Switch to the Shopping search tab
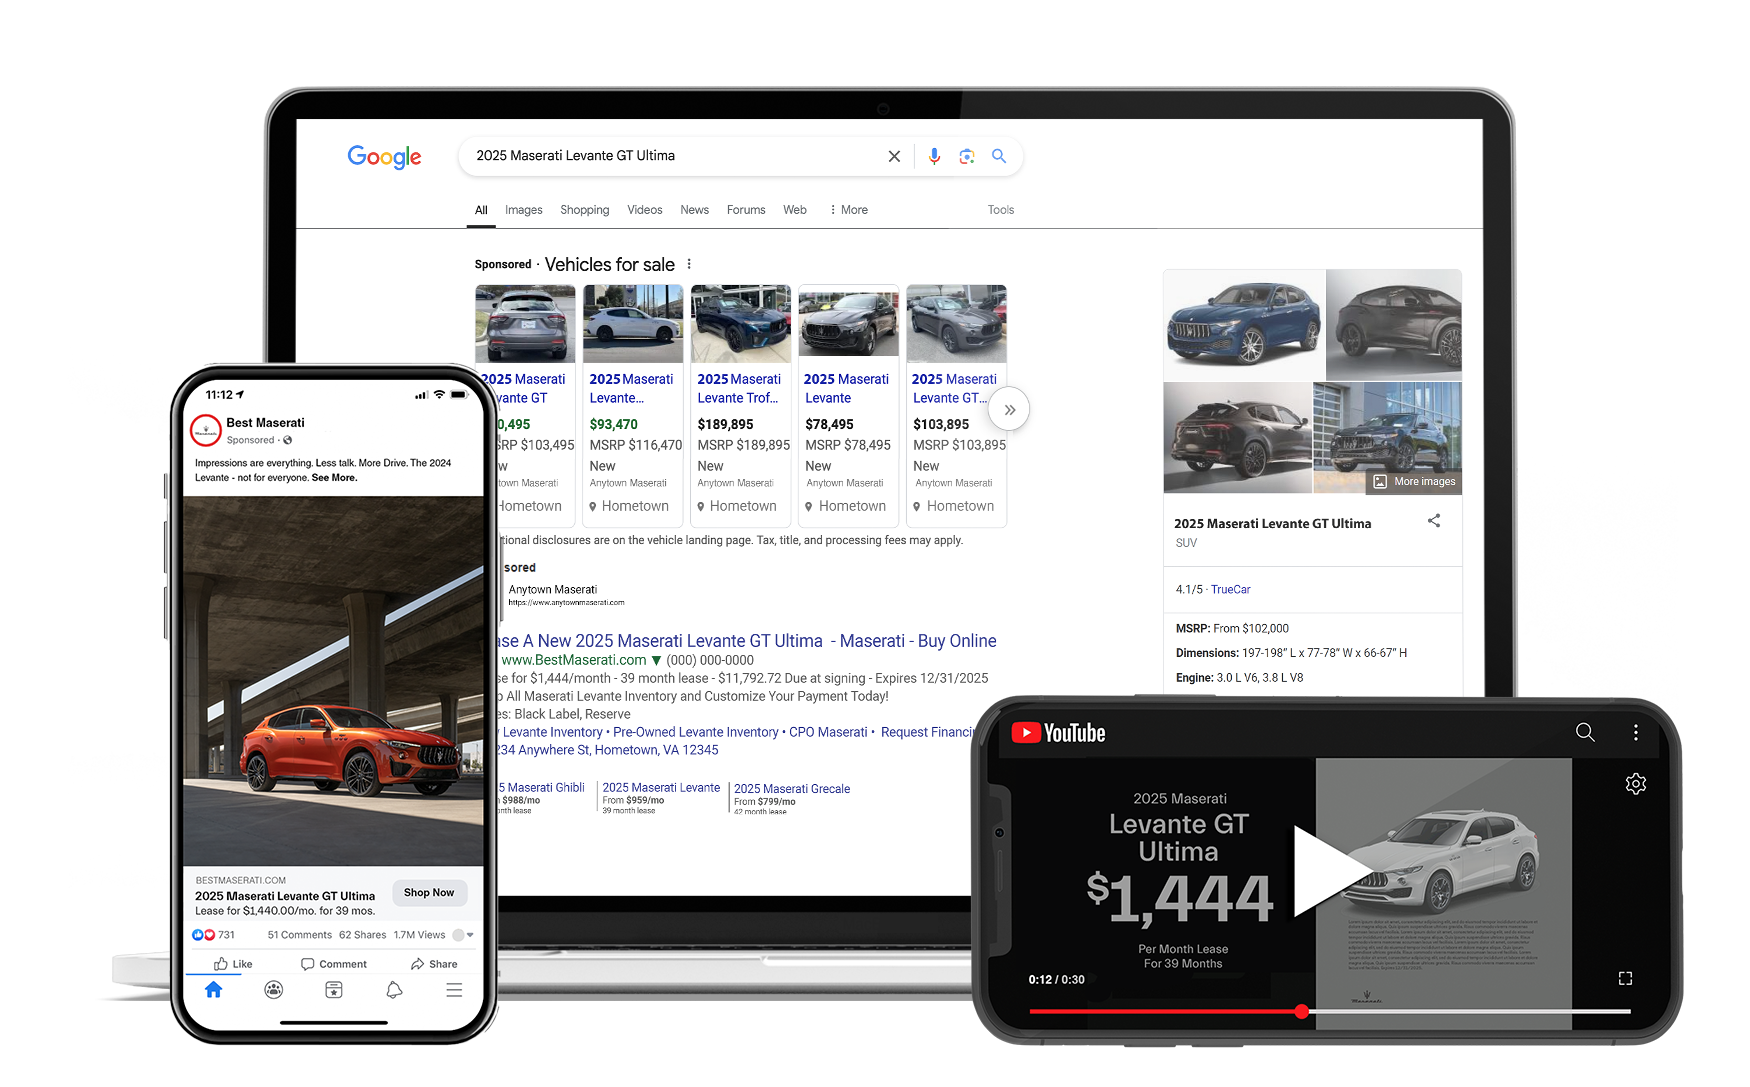This screenshot has height=1087, width=1750. pyautogui.click(x=585, y=210)
